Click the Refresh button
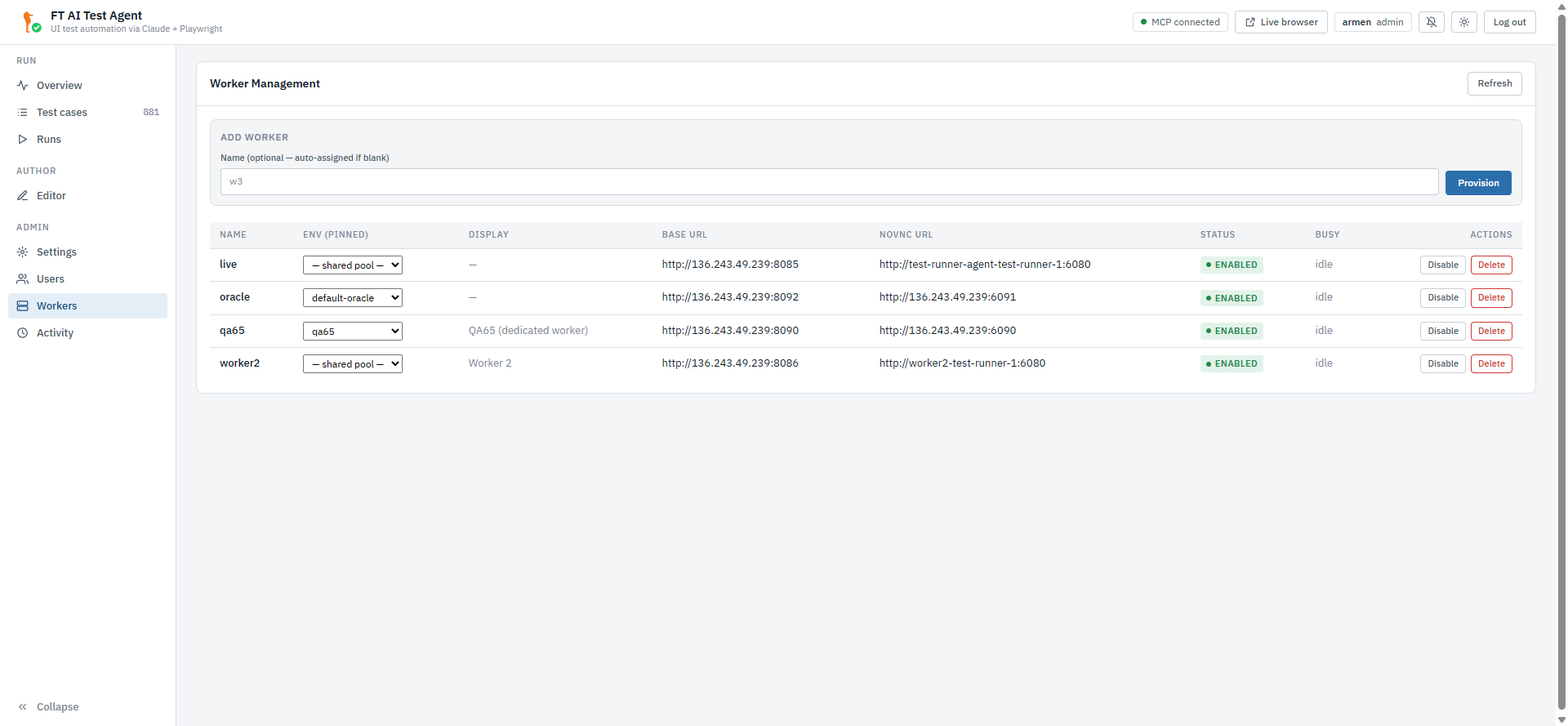 click(x=1494, y=84)
